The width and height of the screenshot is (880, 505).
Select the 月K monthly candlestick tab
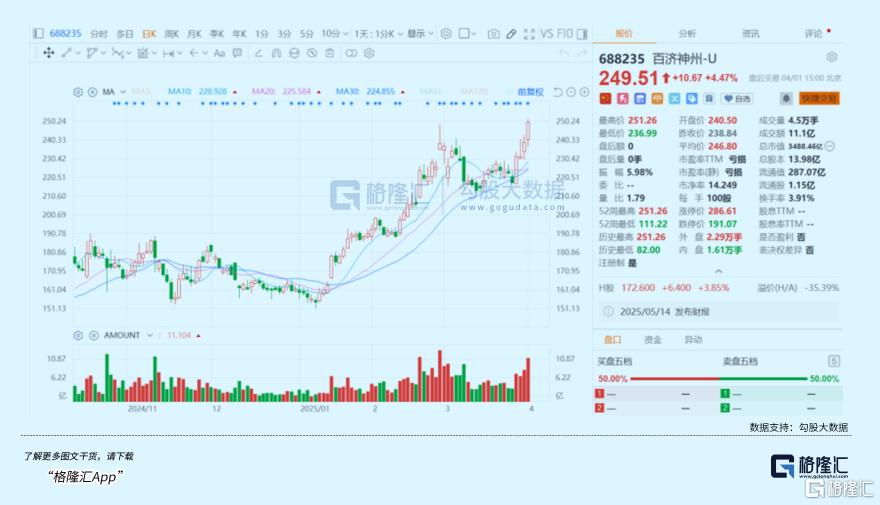tap(194, 34)
